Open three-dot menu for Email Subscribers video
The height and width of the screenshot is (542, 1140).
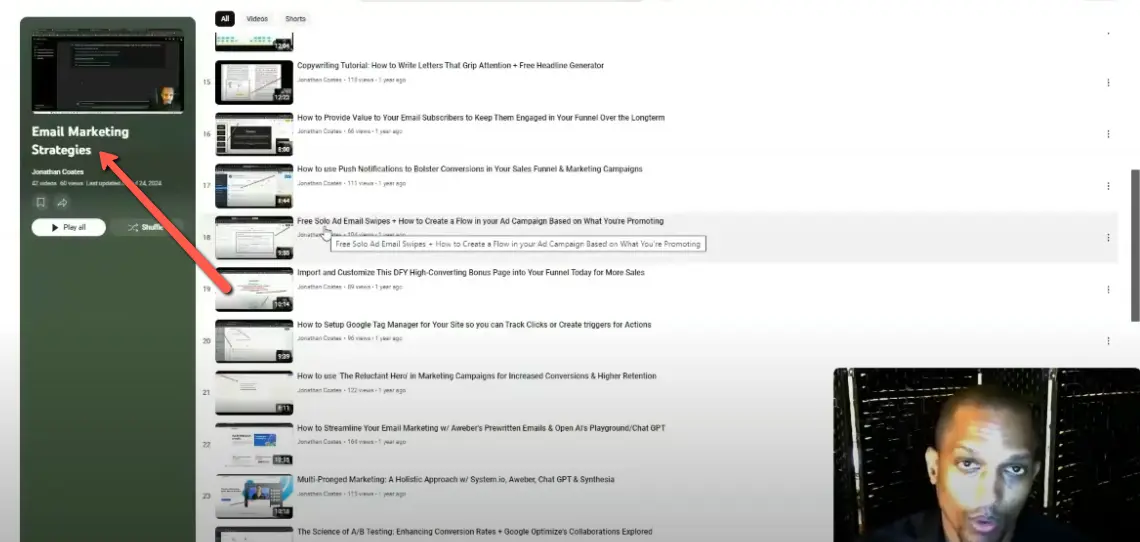point(1108,134)
